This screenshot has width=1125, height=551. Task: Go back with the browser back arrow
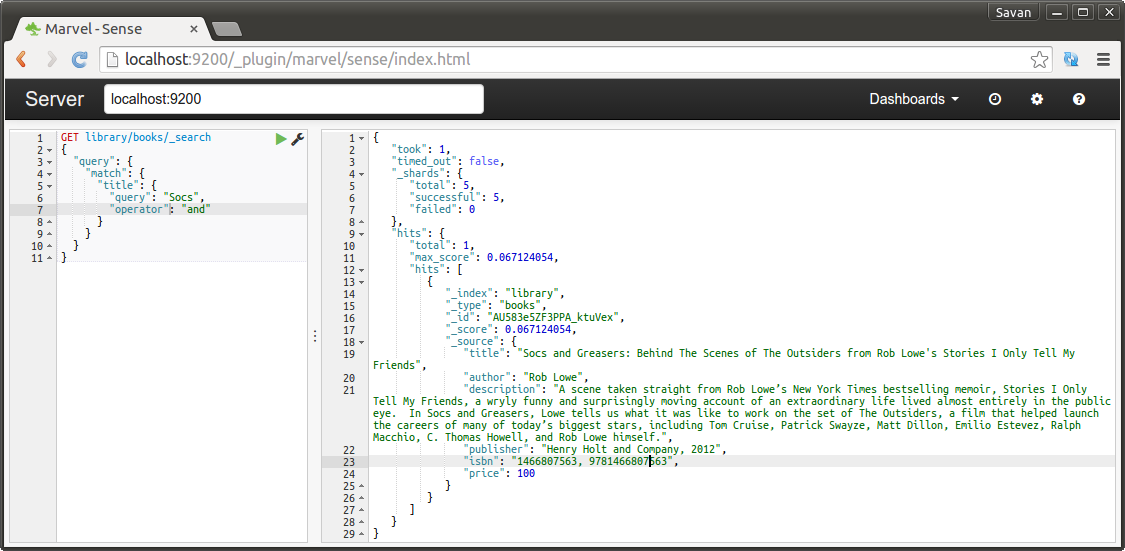tap(21, 60)
